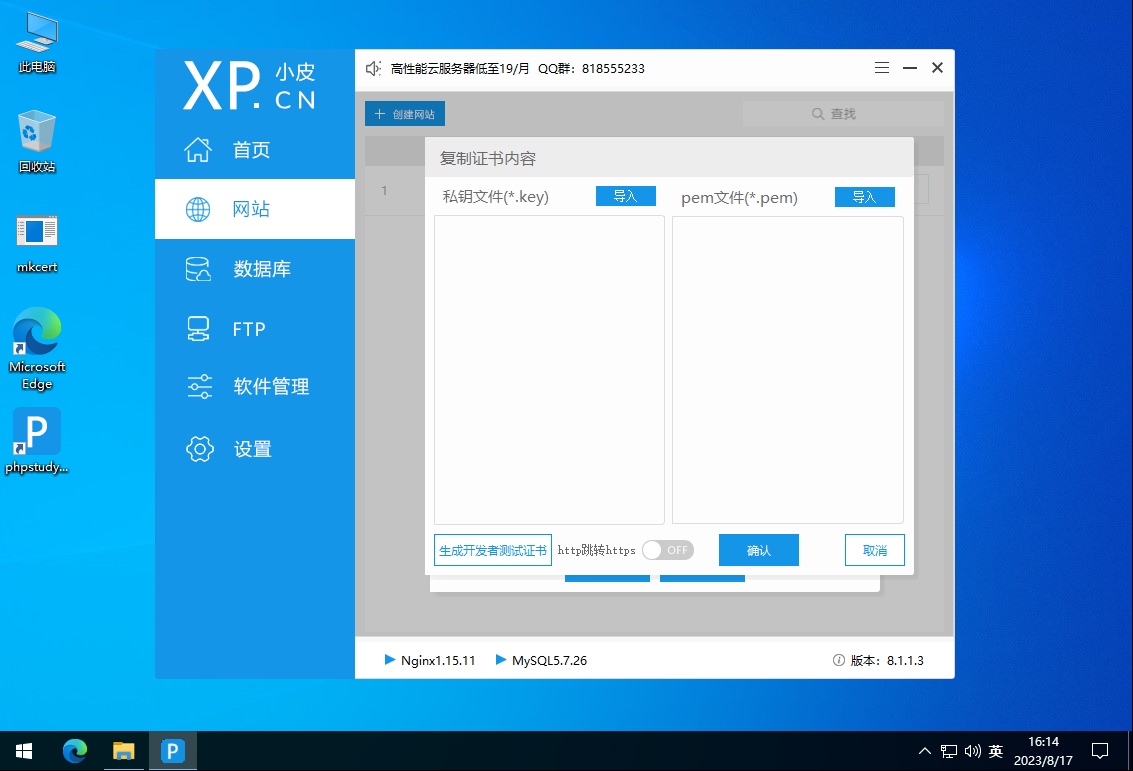The width and height of the screenshot is (1133, 771).
Task: Open 设置 in the sidebar
Action: point(252,449)
